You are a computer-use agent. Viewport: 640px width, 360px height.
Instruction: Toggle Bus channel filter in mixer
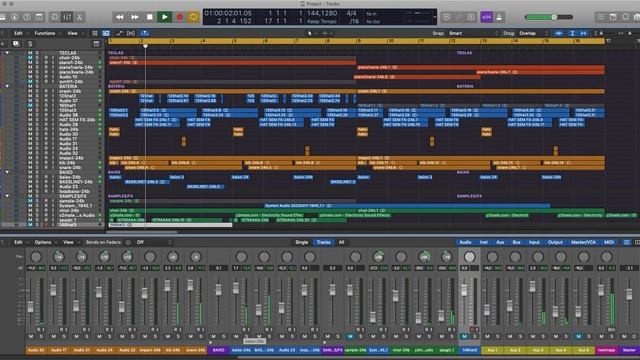coord(517,242)
